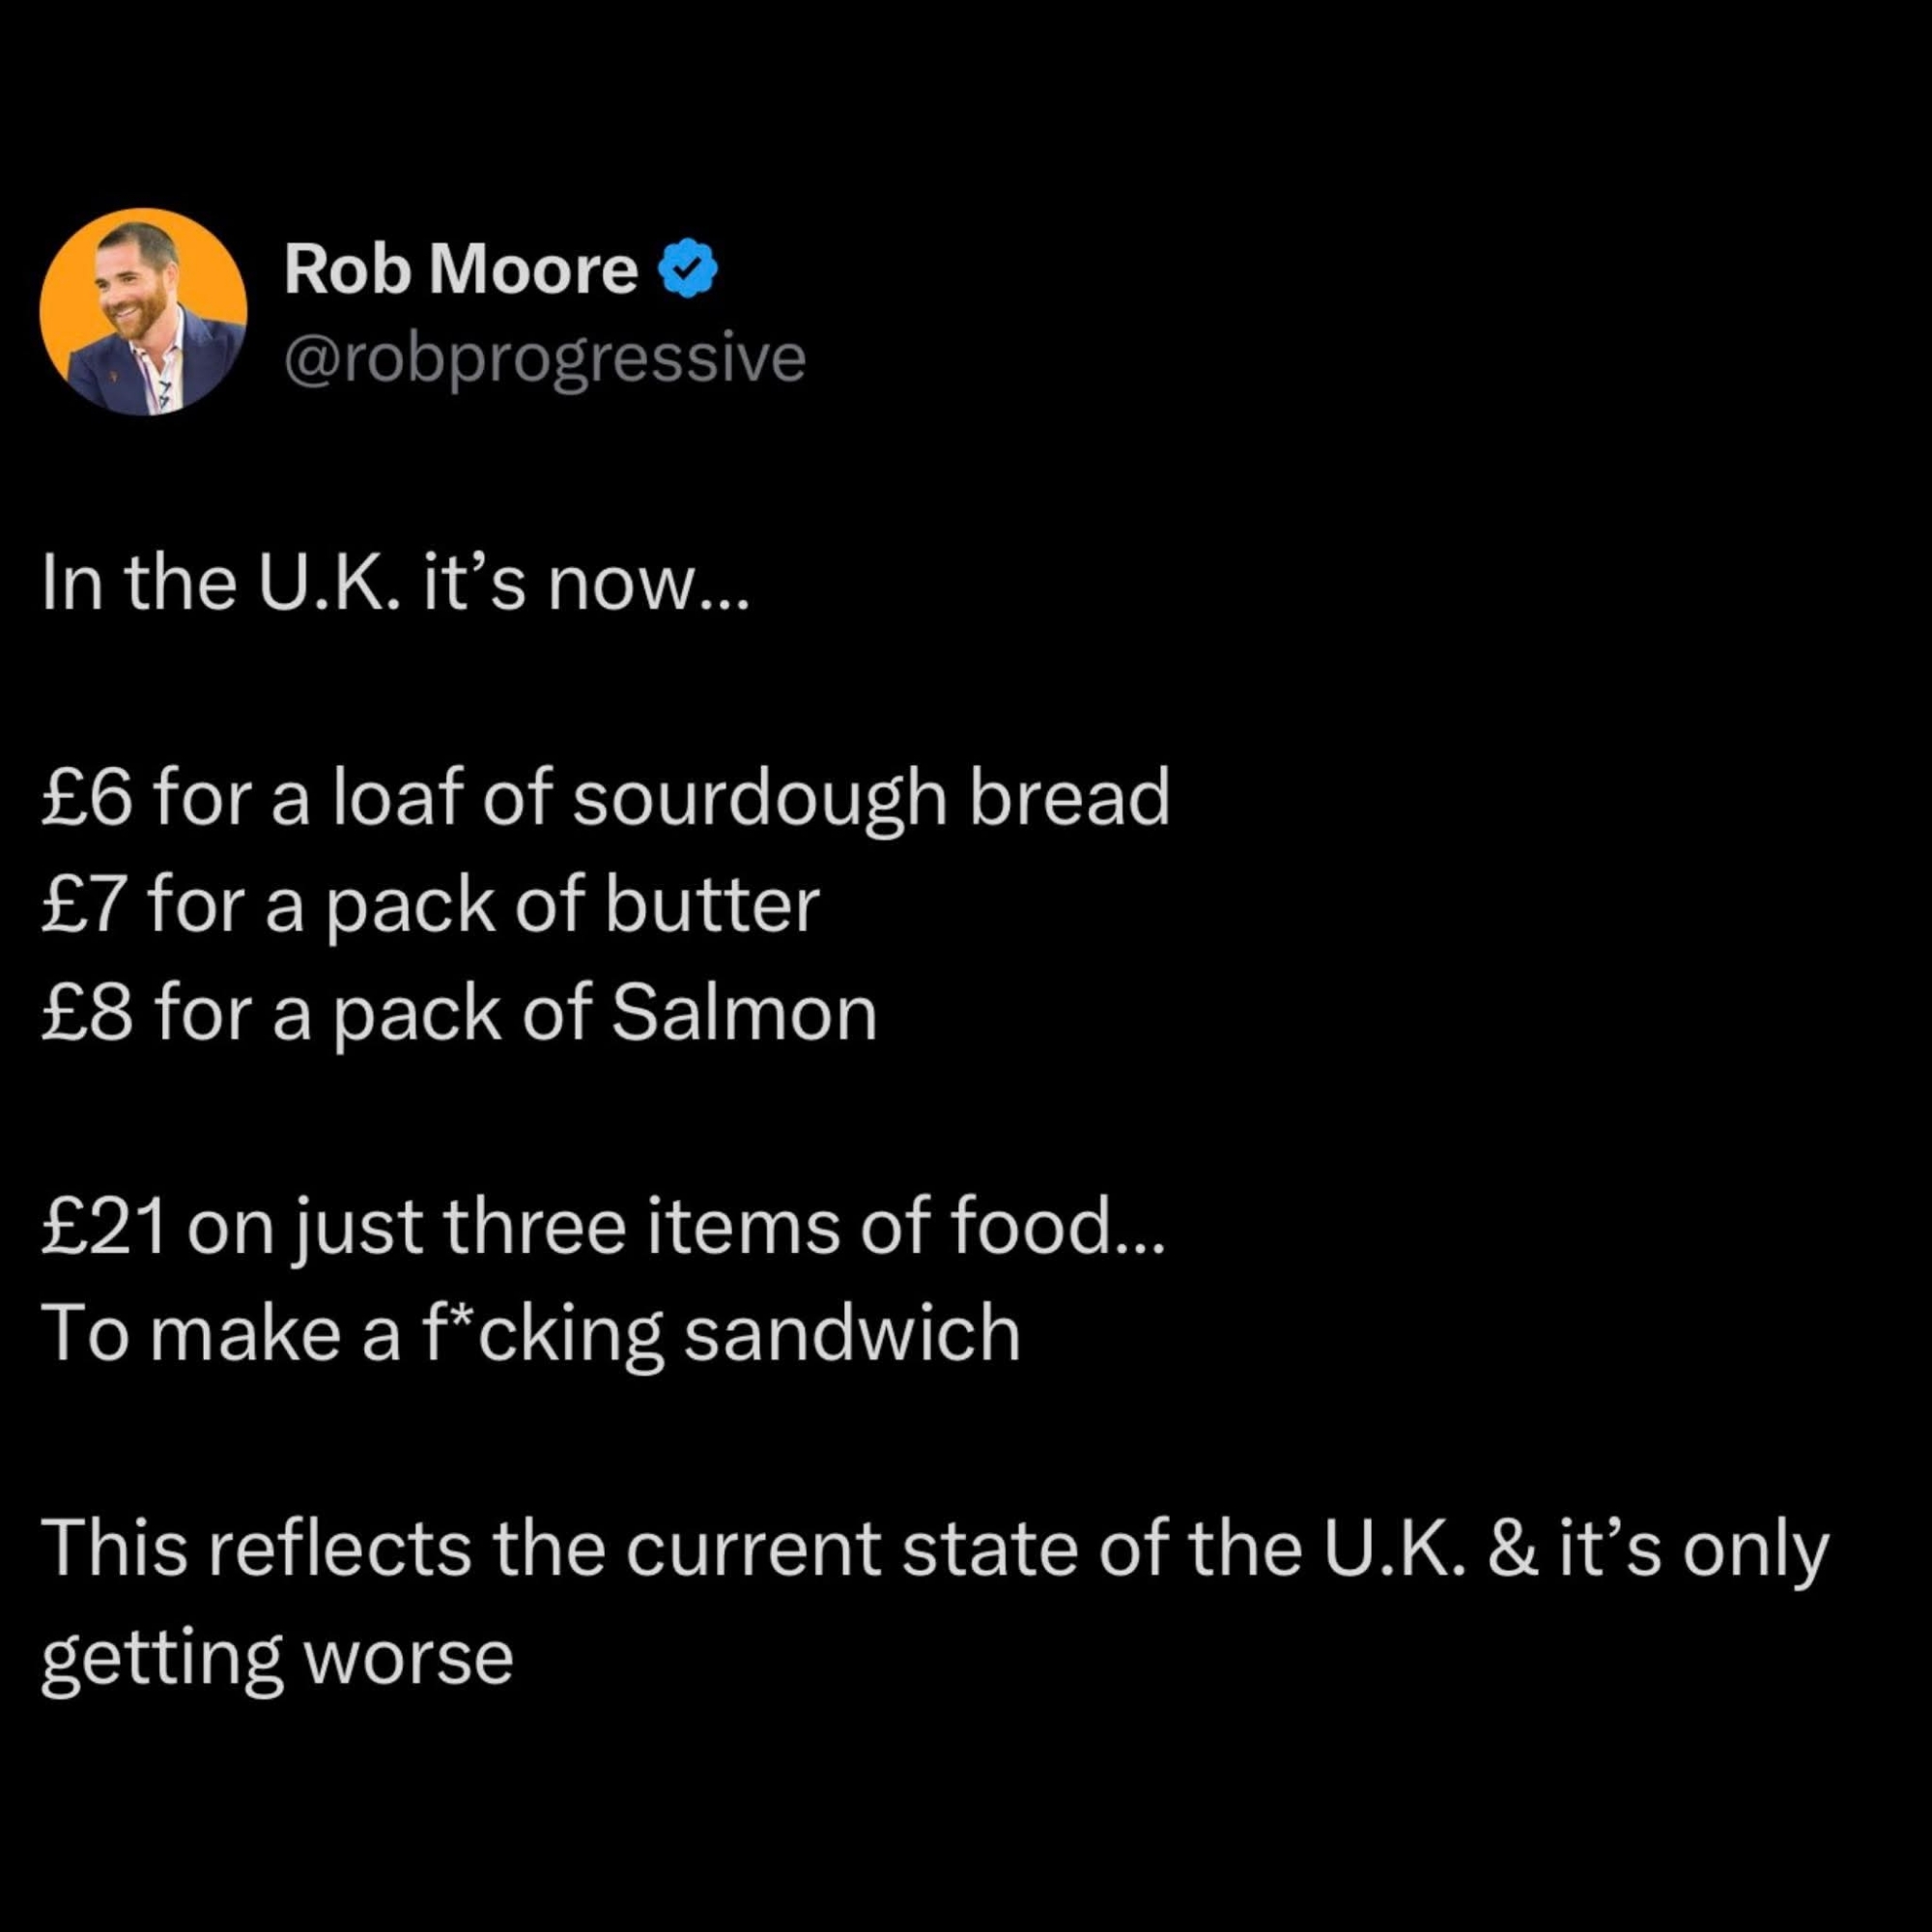This screenshot has width=1932, height=1932.
Task: Click the word "sandwich" in the tweet
Action: click(852, 1334)
